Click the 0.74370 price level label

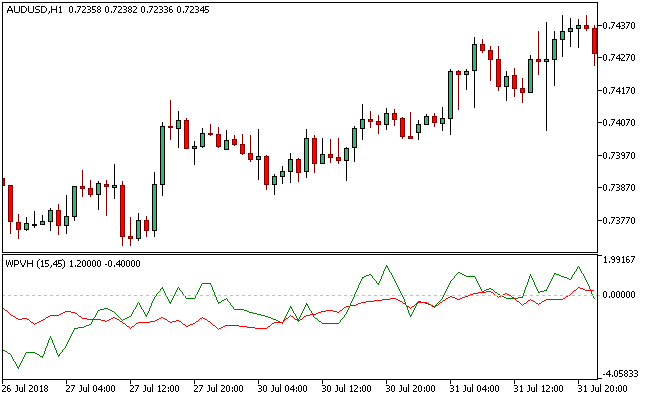tap(622, 25)
